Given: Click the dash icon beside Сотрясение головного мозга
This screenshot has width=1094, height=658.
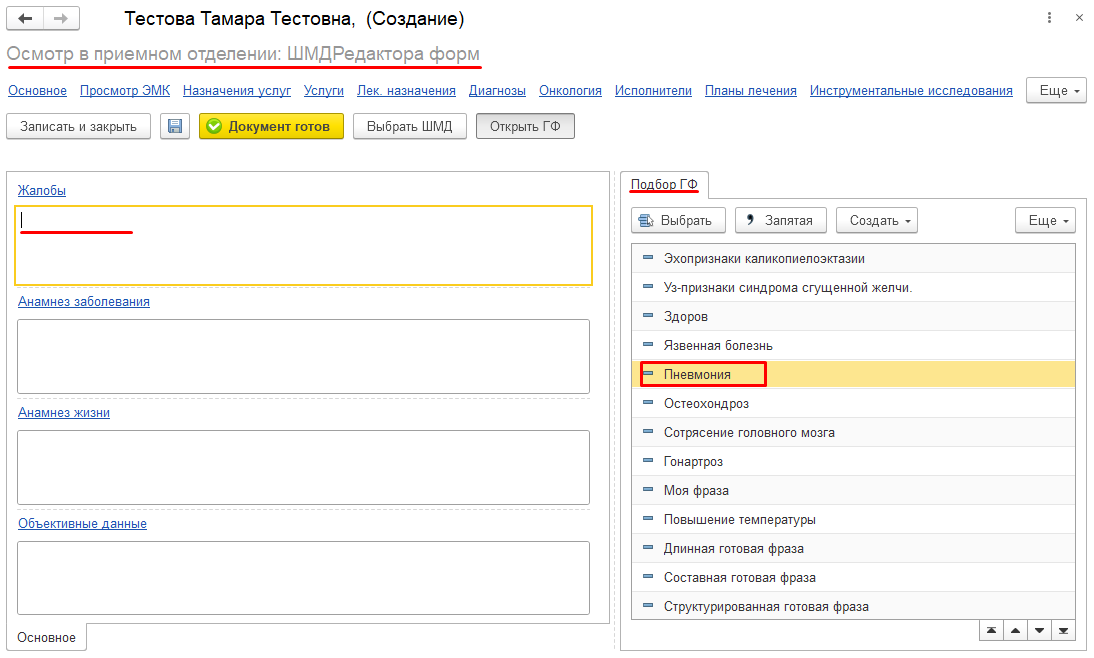Looking at the screenshot, I should 648,433.
